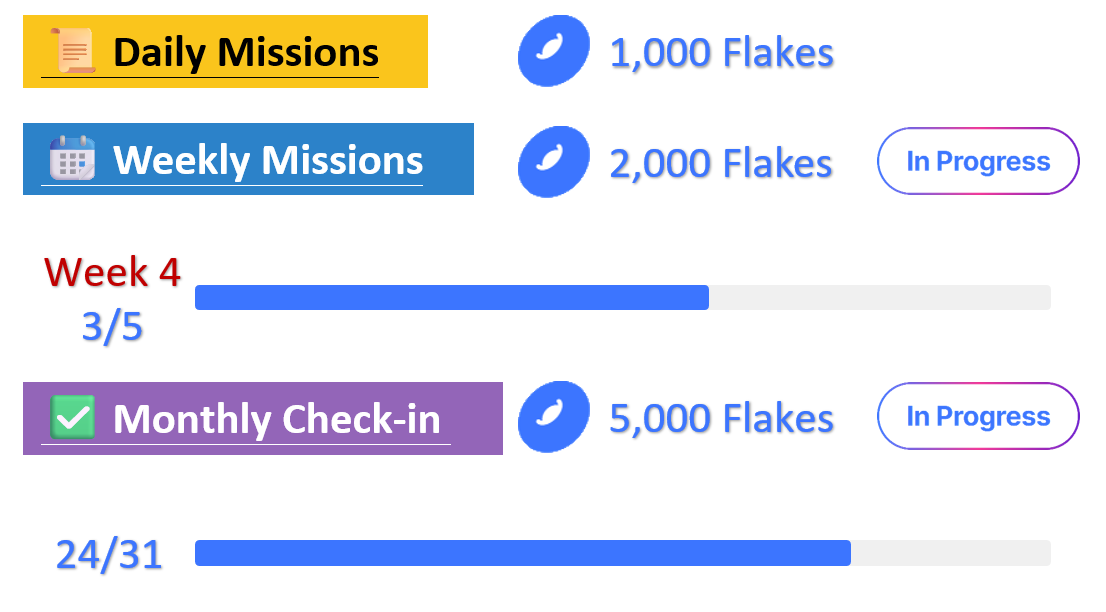Click the flake coin icon next to 1,000 Flakes

tap(553, 51)
